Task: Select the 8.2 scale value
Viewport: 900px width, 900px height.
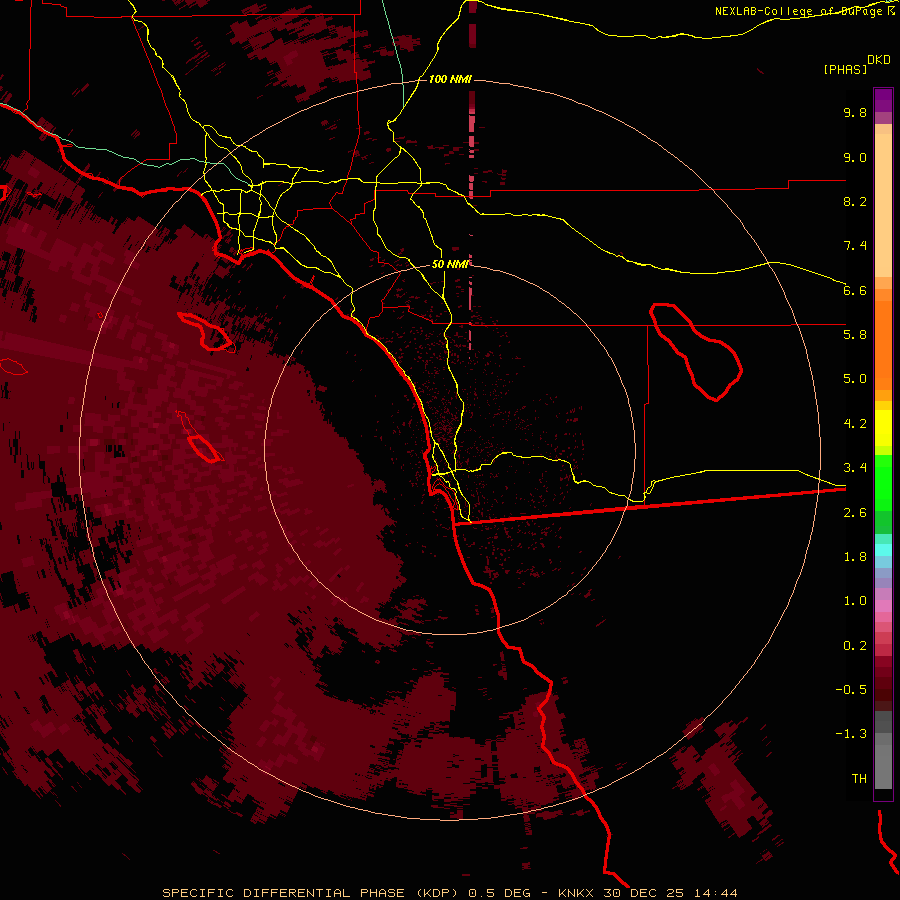Action: [x=855, y=201]
